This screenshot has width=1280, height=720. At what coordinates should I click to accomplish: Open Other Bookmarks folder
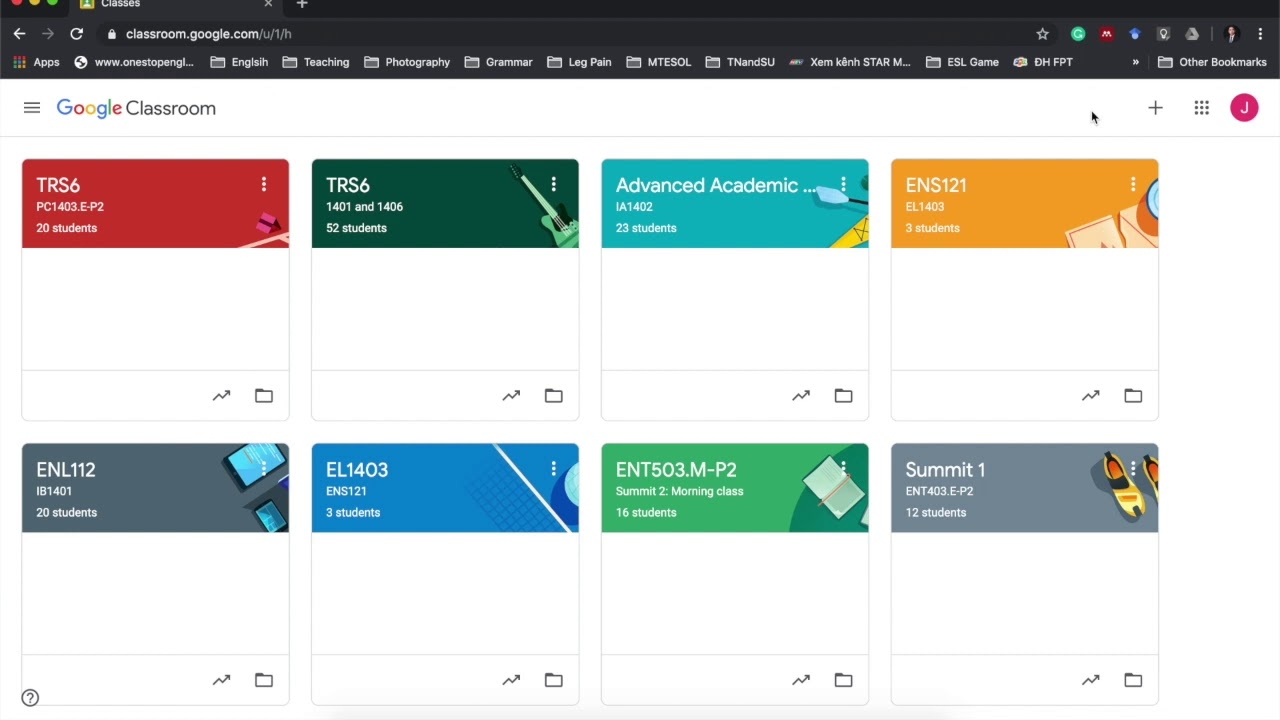click(1212, 62)
